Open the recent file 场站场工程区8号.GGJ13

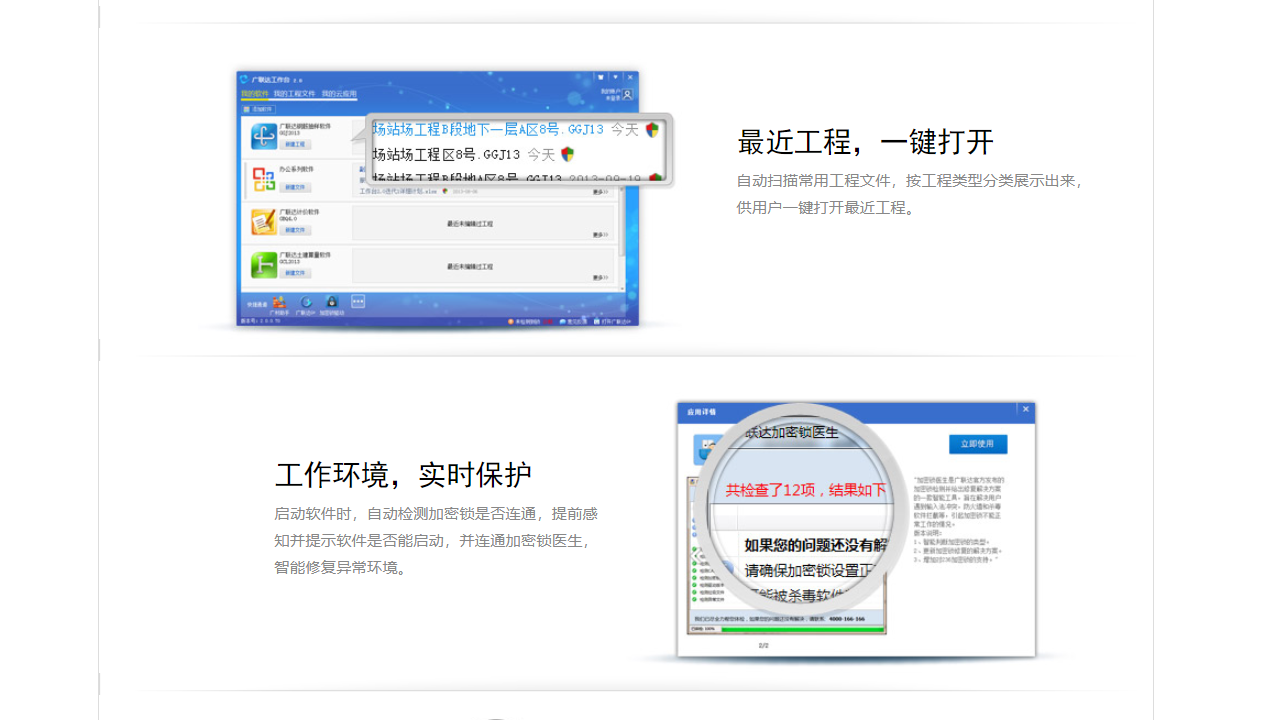(x=445, y=154)
